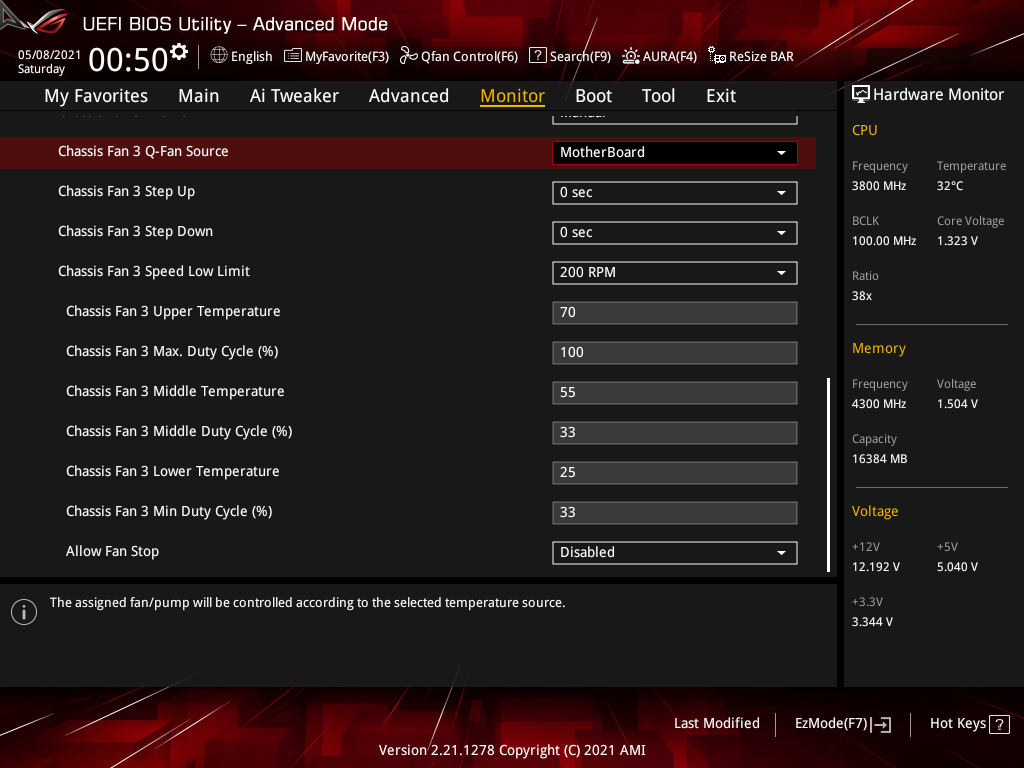Select Chassis Fan 3 Step Up label
The image size is (1024, 768).
[126, 191]
